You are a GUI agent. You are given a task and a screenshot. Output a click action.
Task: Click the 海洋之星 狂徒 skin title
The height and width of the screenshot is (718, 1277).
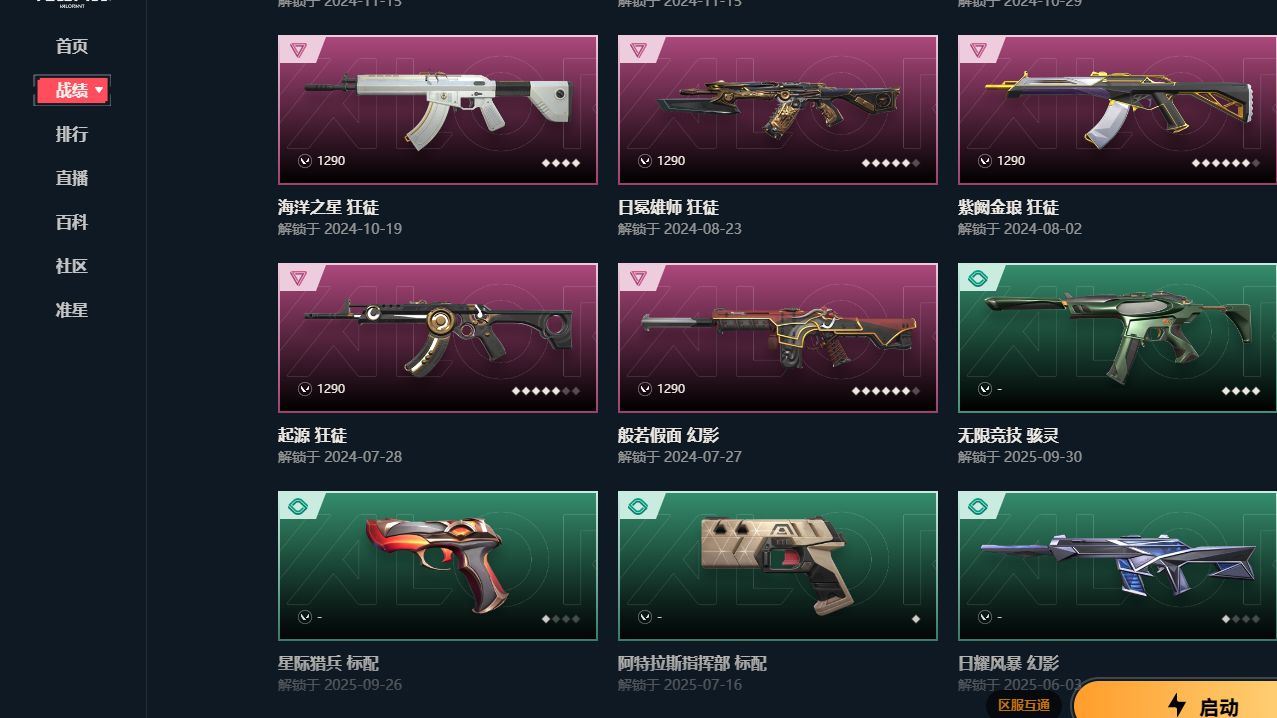pos(328,207)
